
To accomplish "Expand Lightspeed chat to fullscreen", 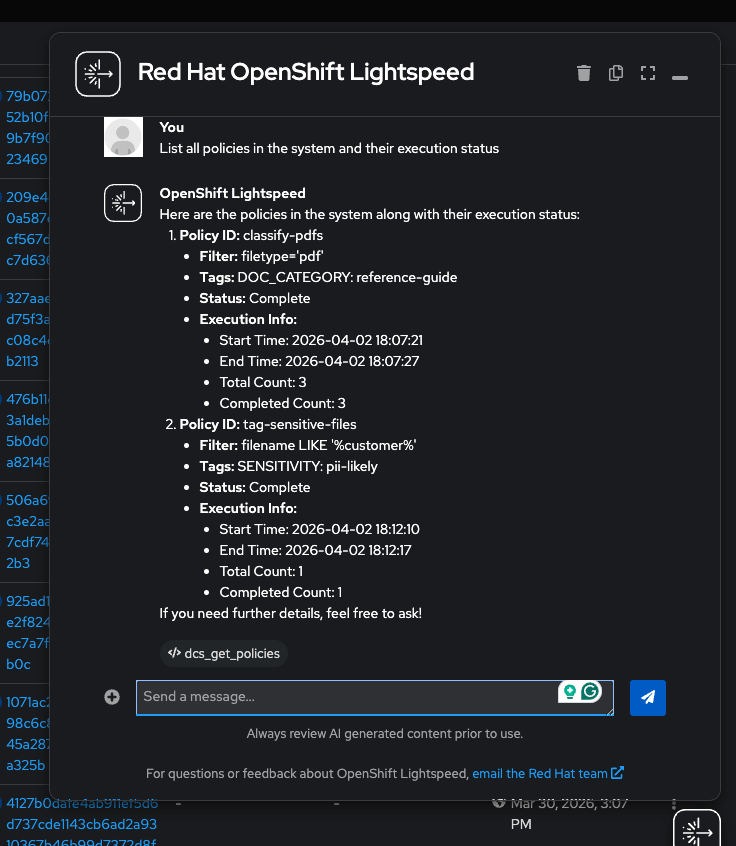I will [648, 73].
